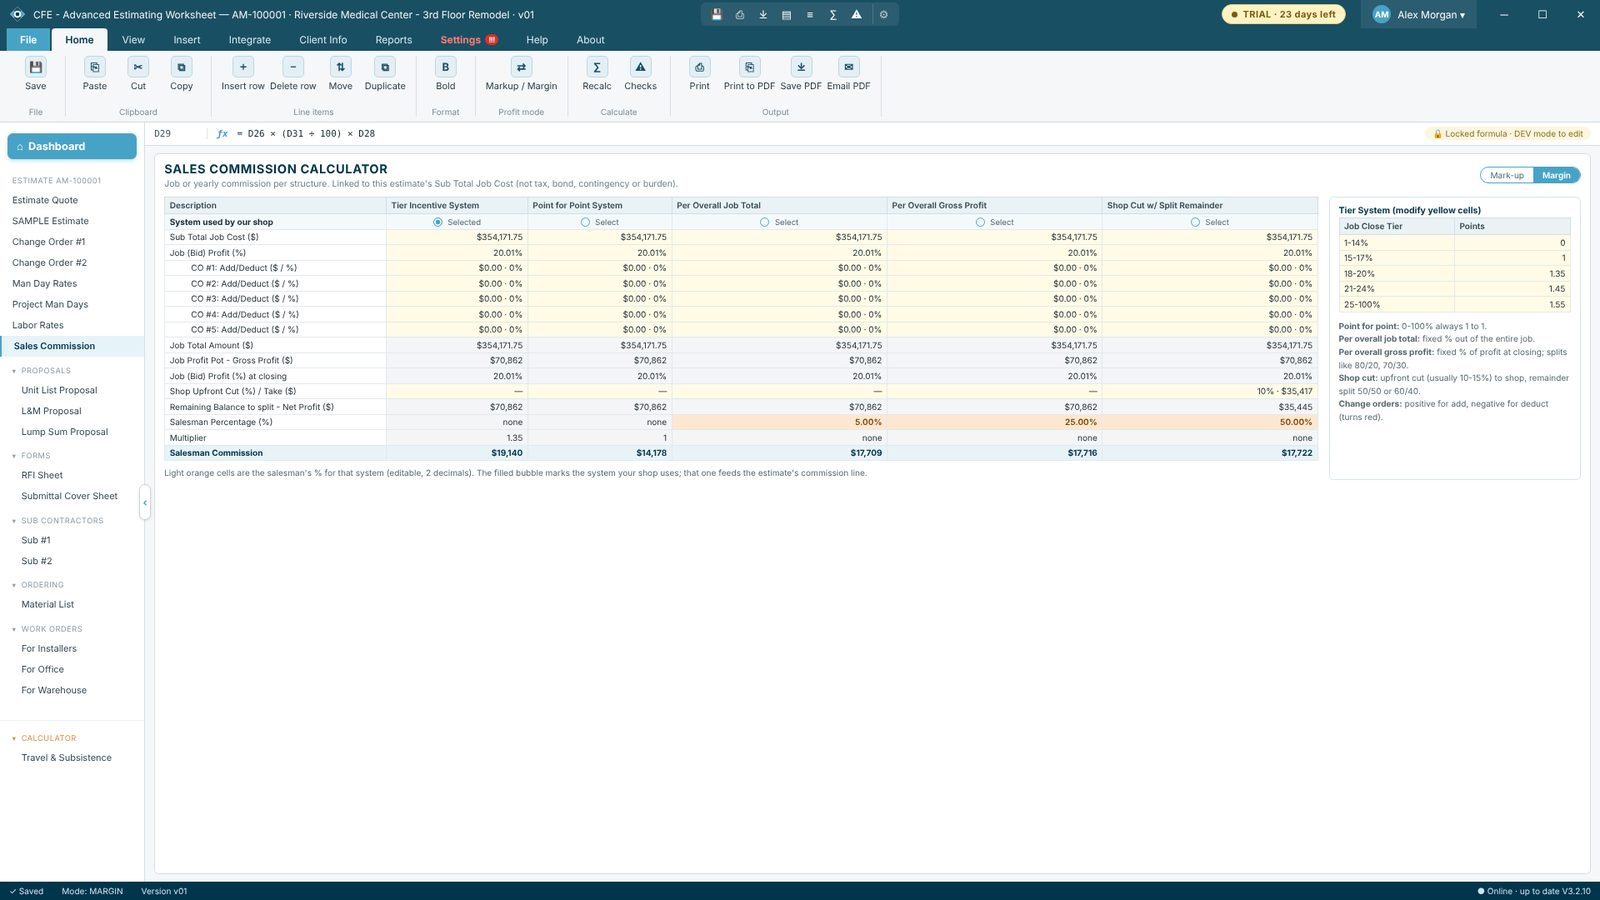The width and height of the screenshot is (1600, 900).
Task: Open the Alex Morgan account dropdown
Action: [x=1419, y=15]
